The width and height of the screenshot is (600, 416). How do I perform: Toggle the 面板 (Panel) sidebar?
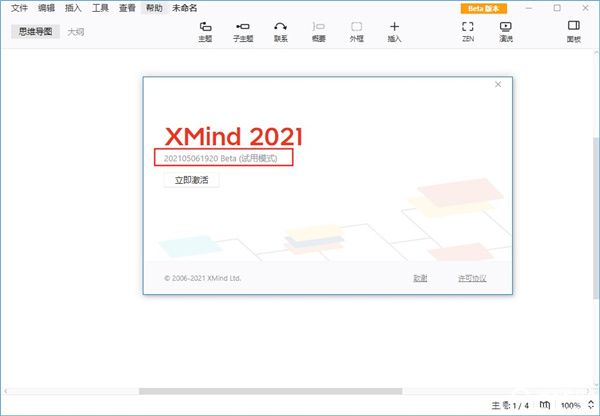573,31
